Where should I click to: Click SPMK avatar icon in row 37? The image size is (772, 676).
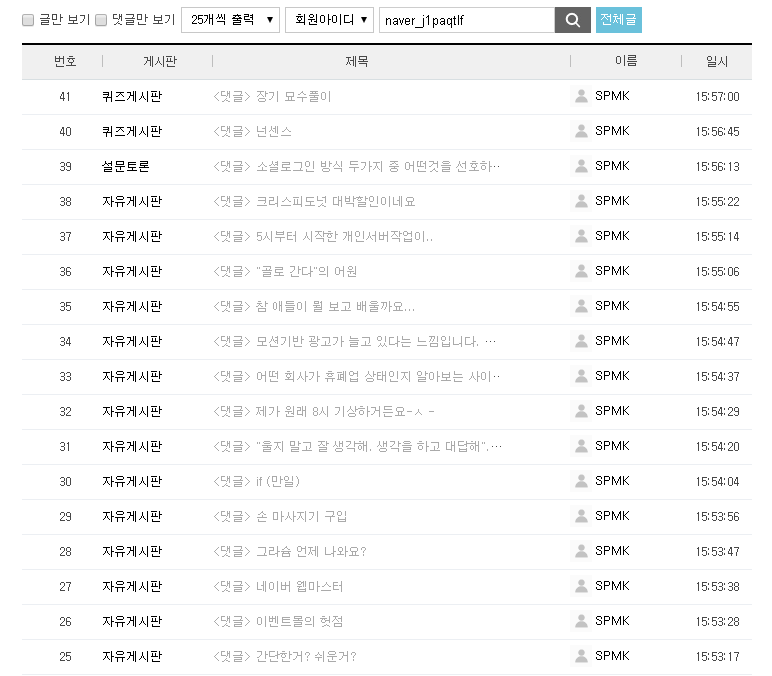[581, 236]
